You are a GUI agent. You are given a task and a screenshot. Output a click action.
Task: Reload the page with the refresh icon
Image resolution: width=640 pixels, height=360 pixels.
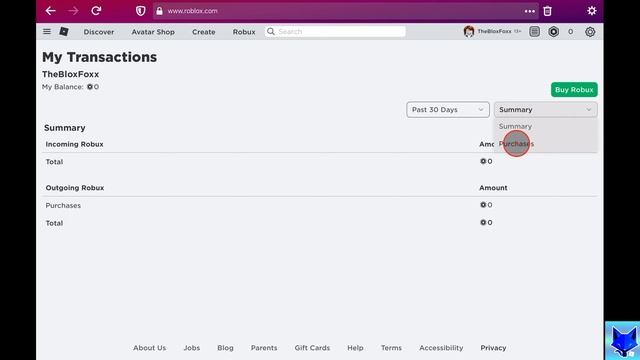[x=96, y=11]
